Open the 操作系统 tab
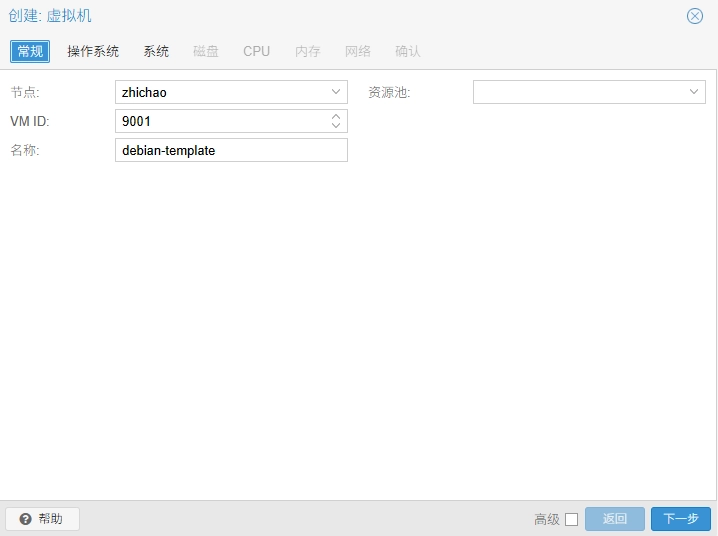 point(93,51)
